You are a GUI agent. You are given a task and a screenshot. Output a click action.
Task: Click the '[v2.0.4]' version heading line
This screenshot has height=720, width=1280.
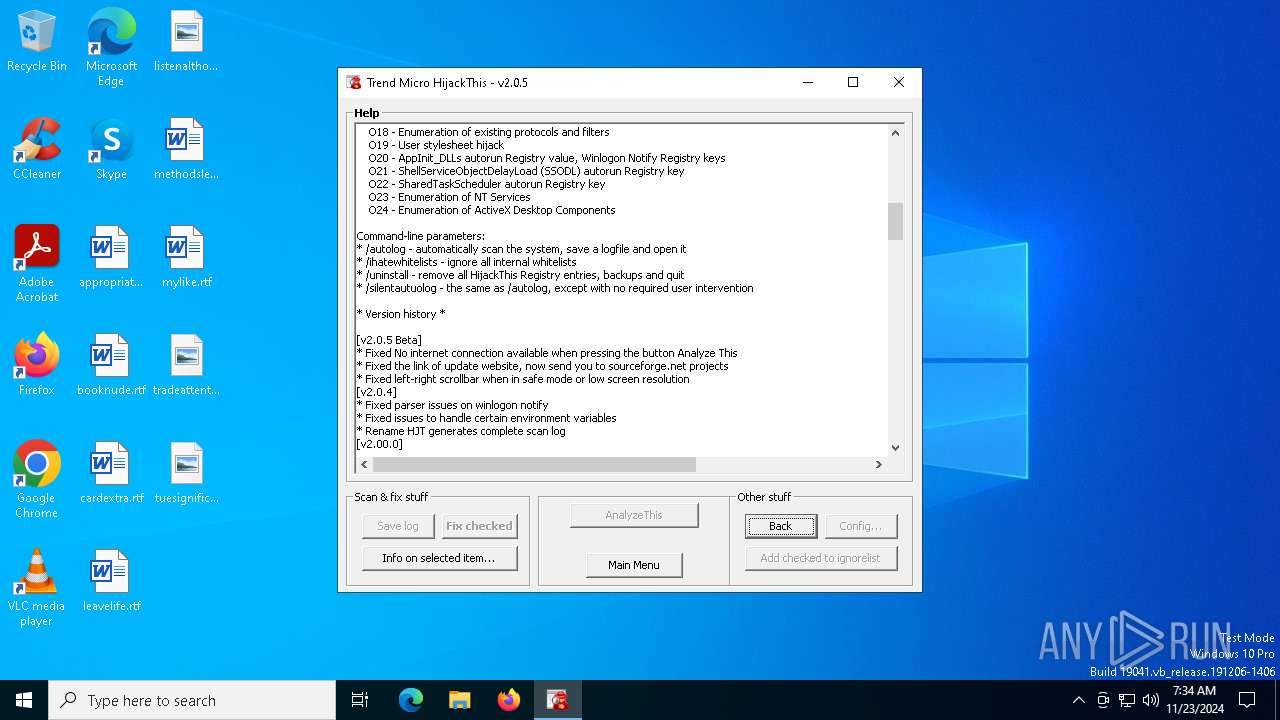point(377,392)
